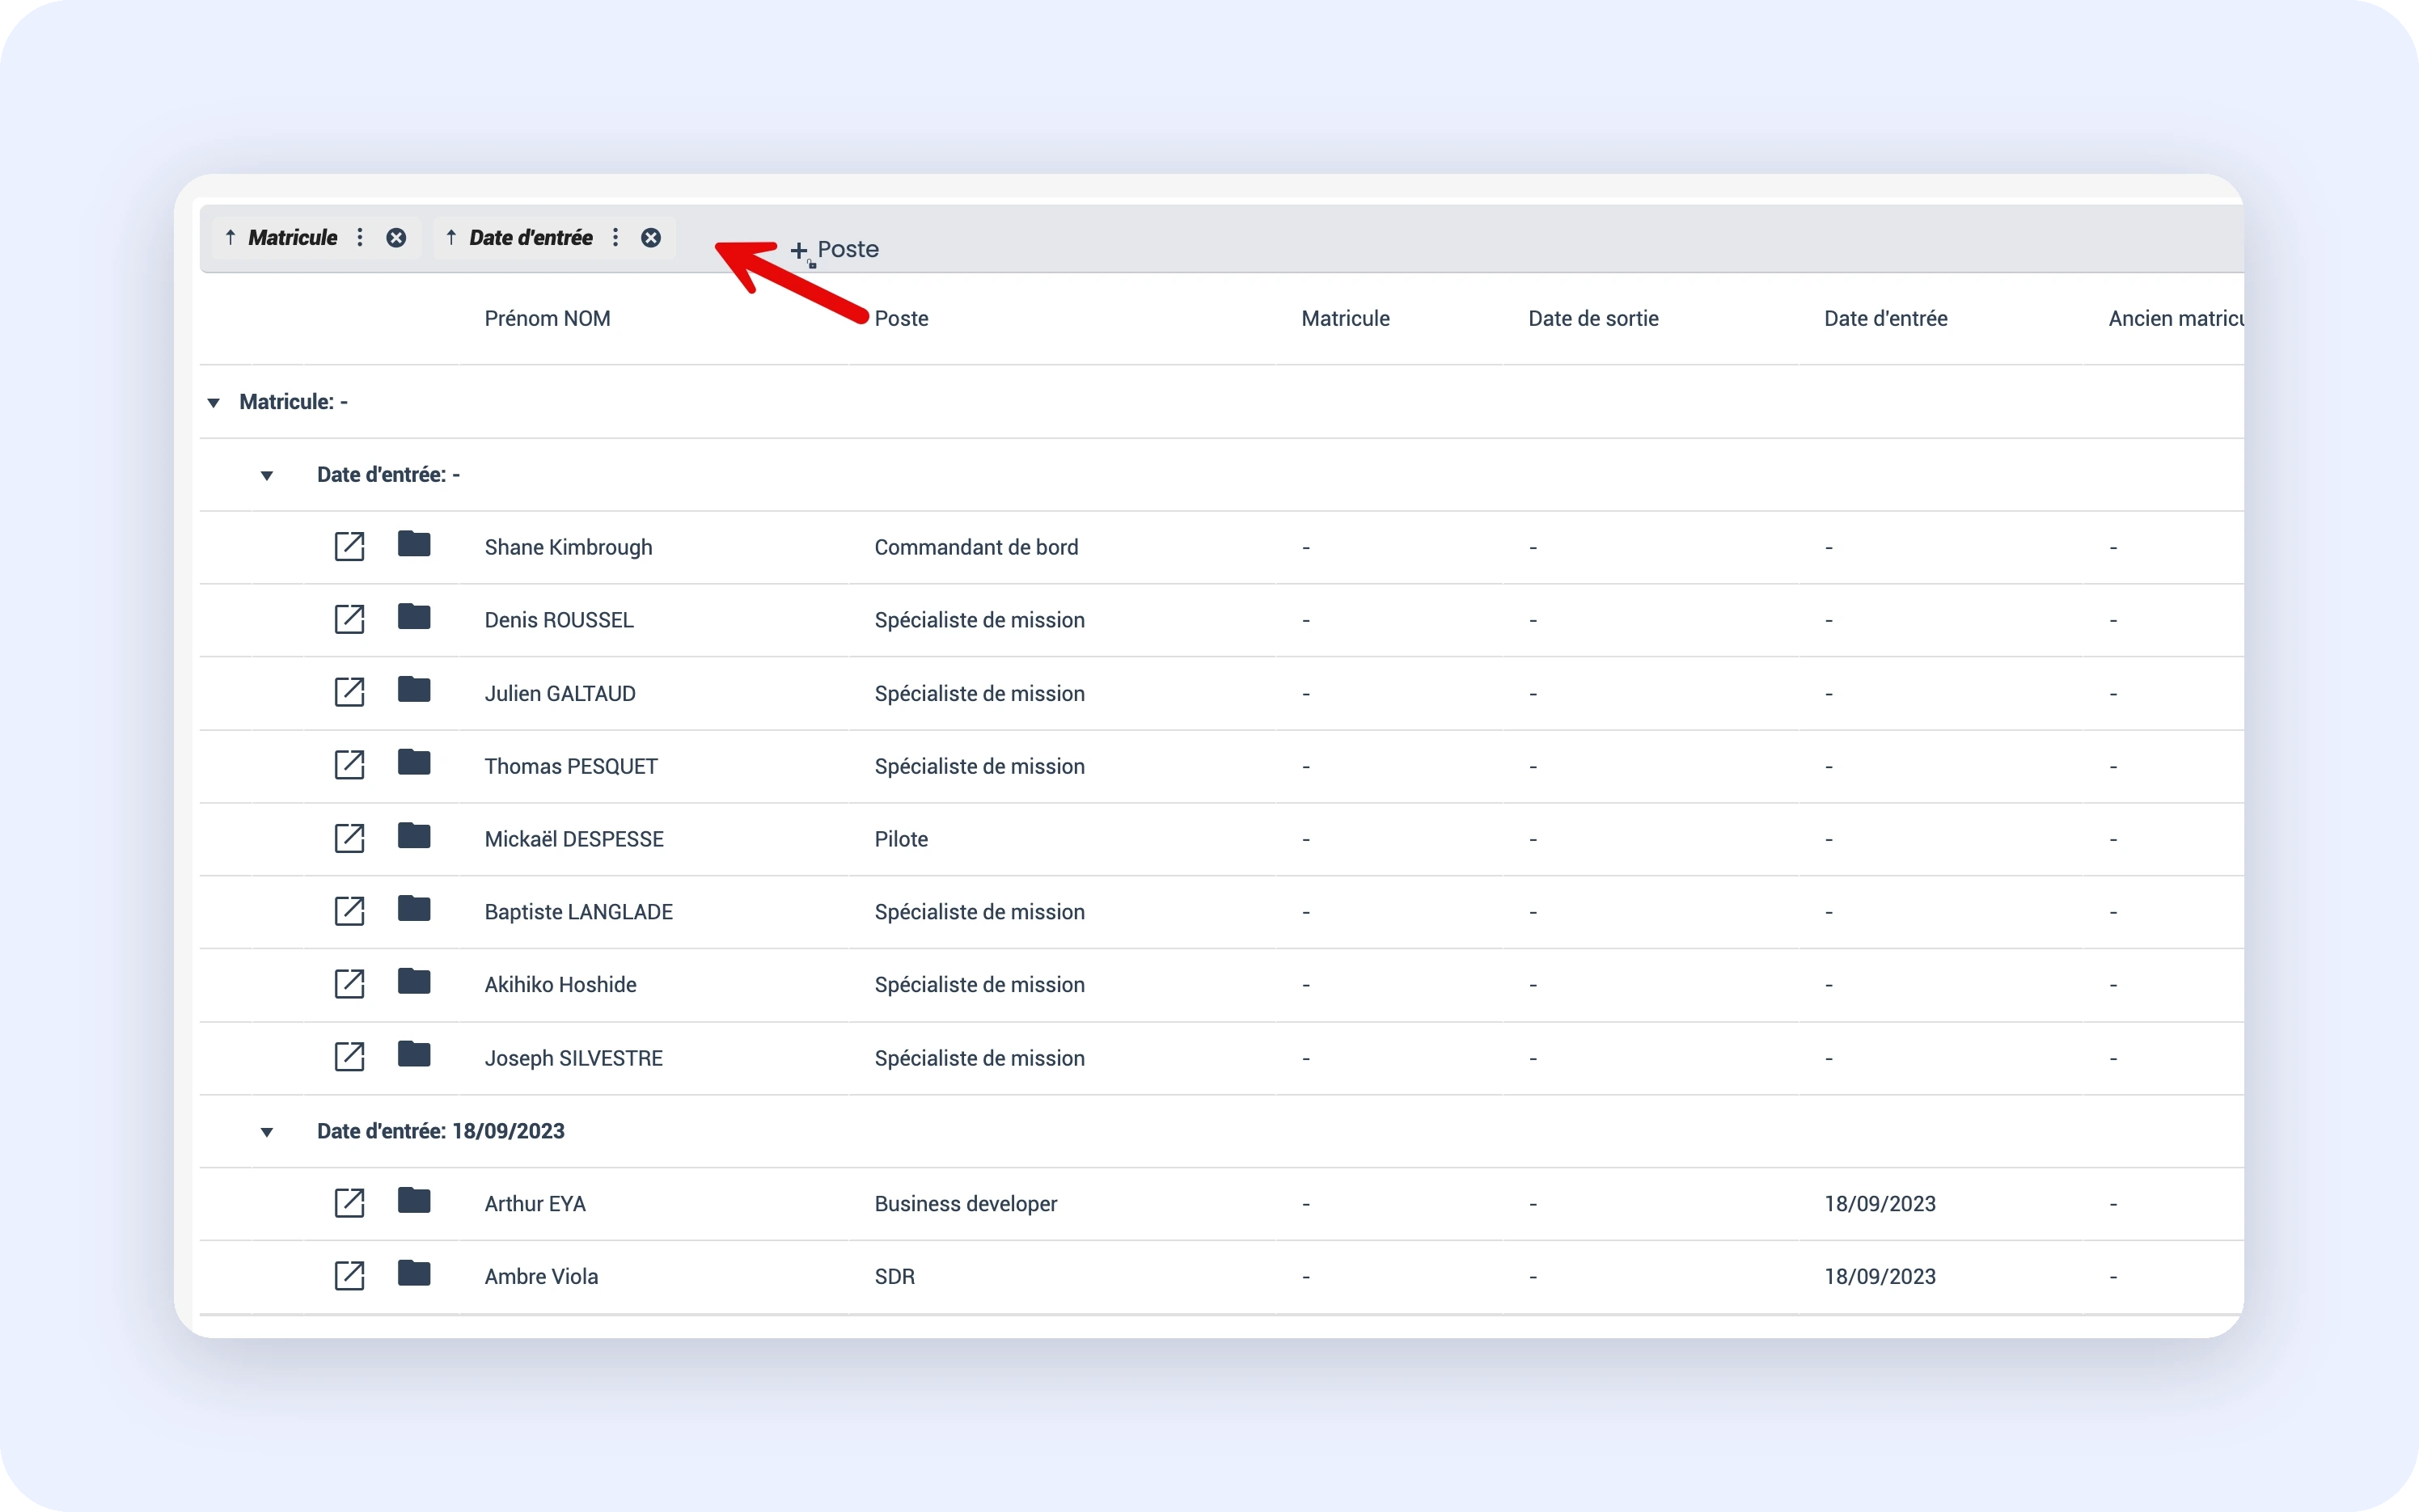
Task: Collapse the "Date d'entrée: 18/09/2023" subgroup
Action: (x=267, y=1132)
